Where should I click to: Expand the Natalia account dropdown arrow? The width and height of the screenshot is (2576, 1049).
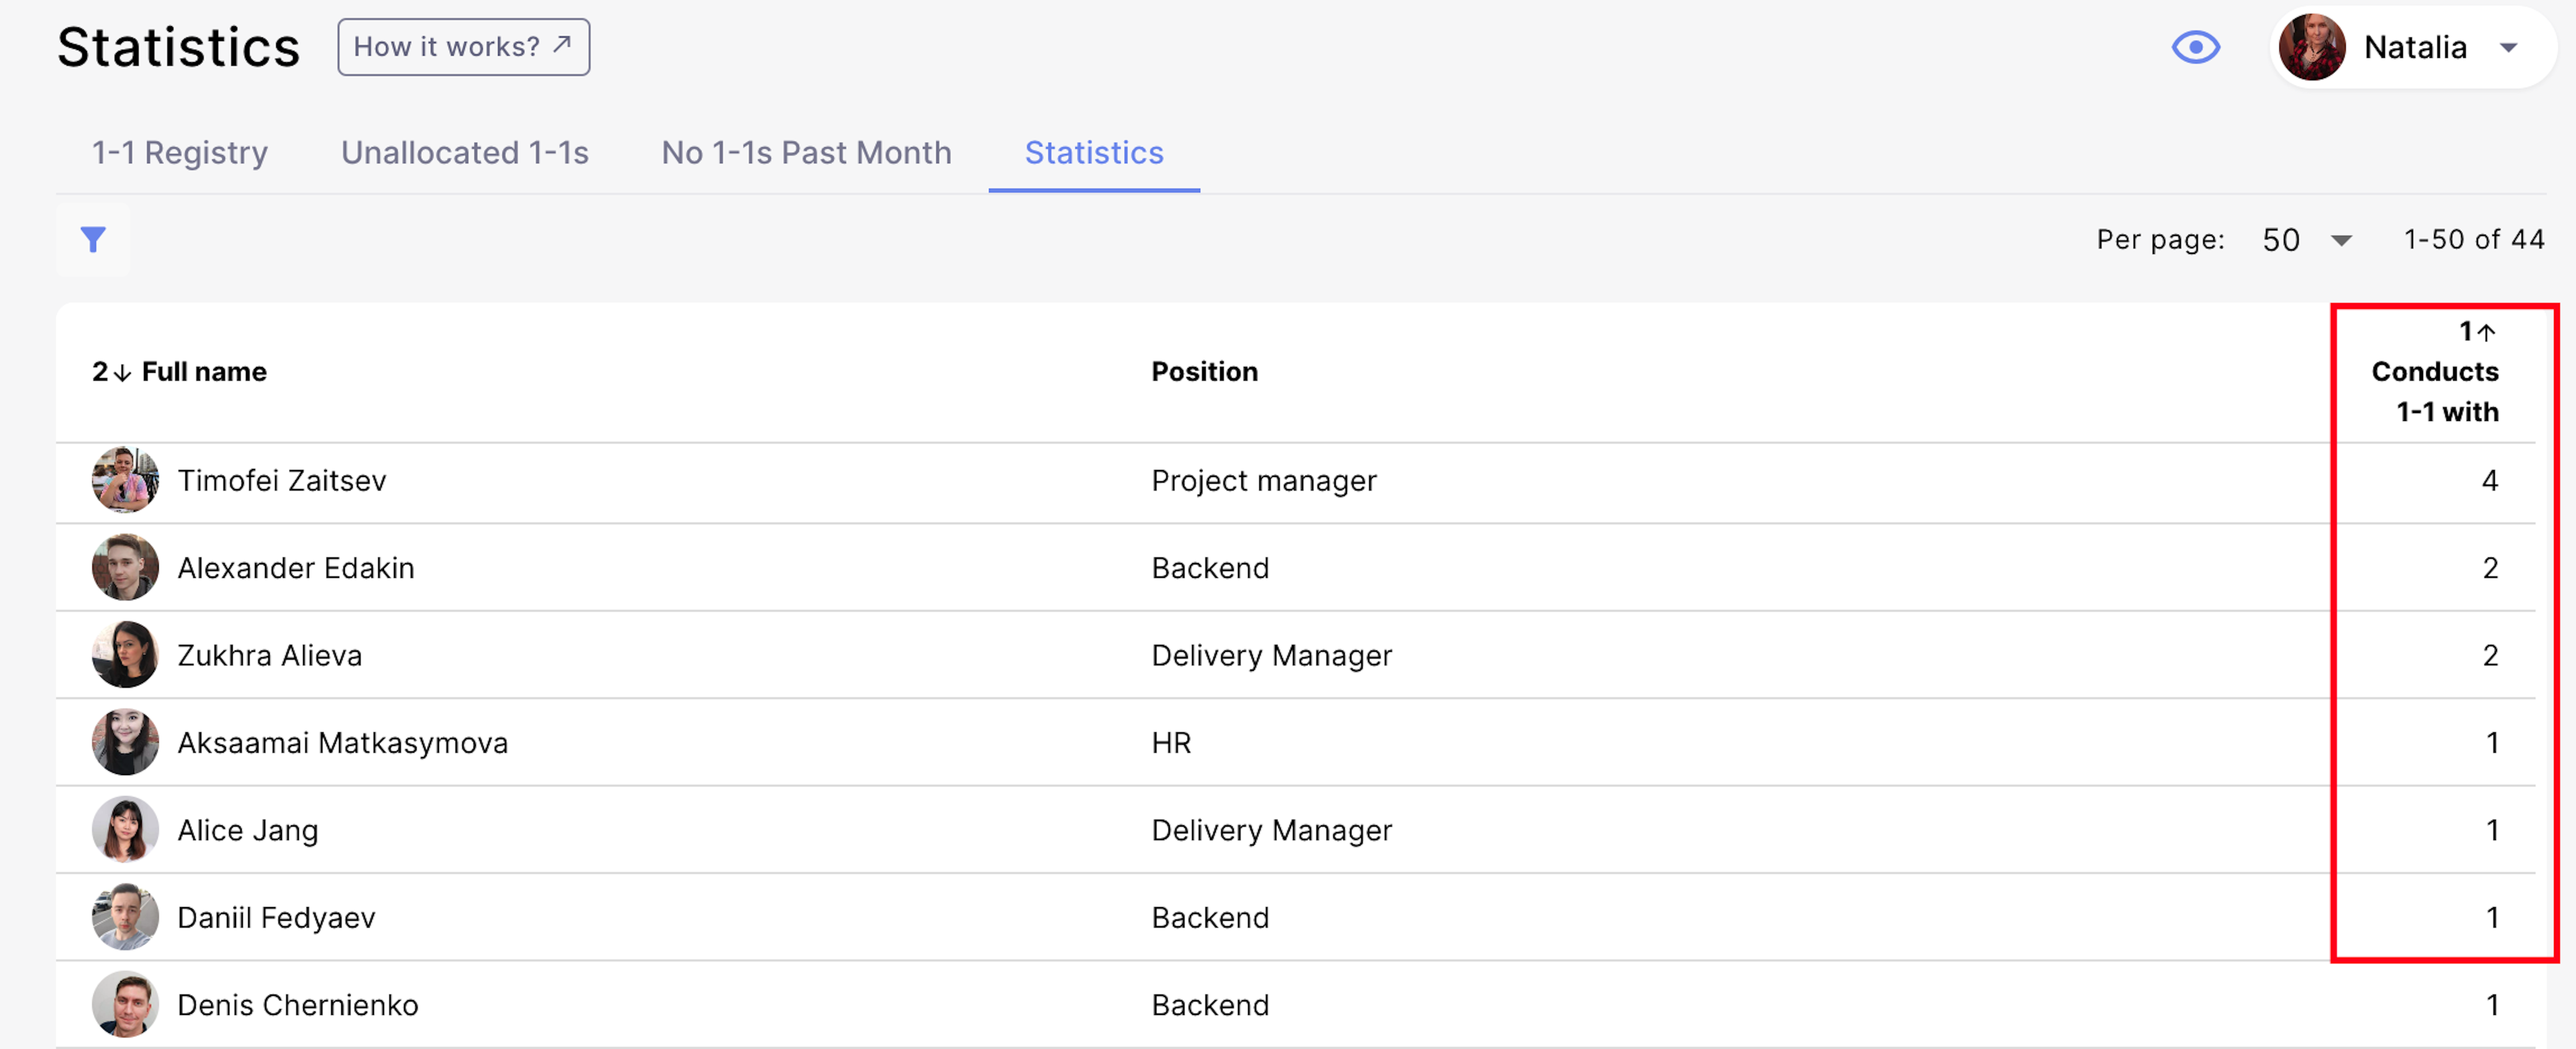[x=2508, y=47]
